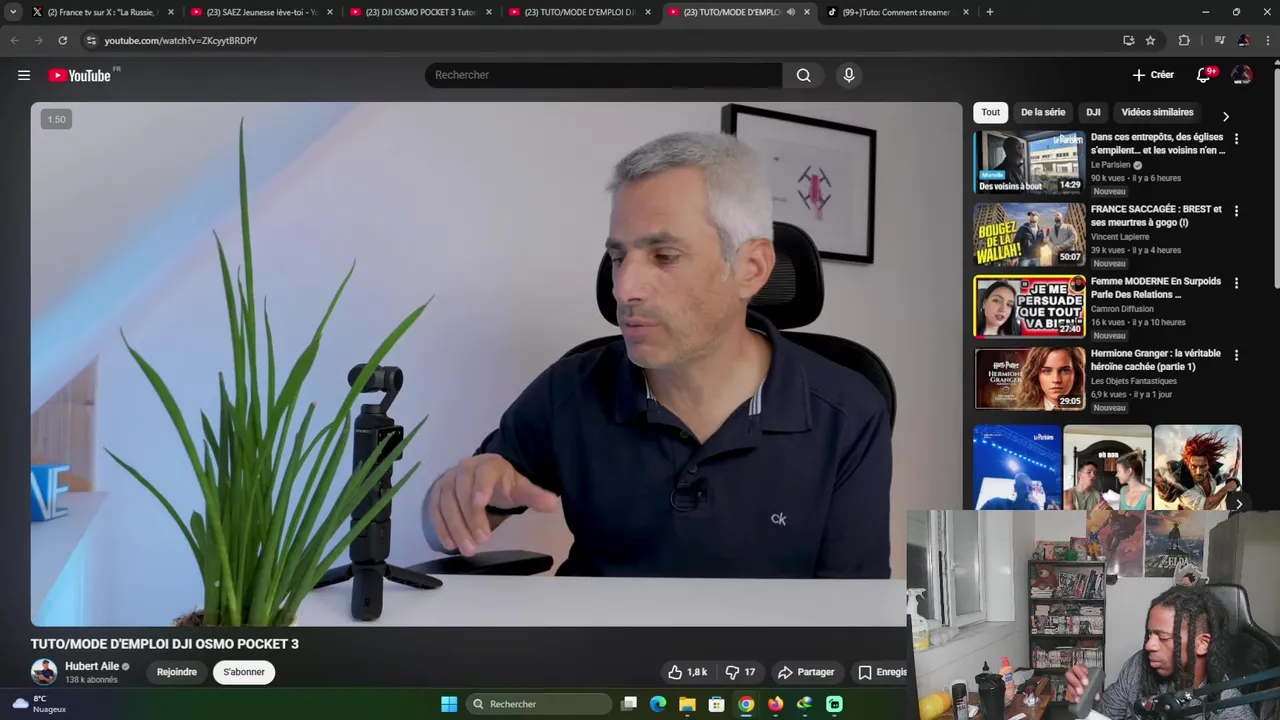Select the DJI filter chip
1280x720 pixels.
[x=1093, y=112]
